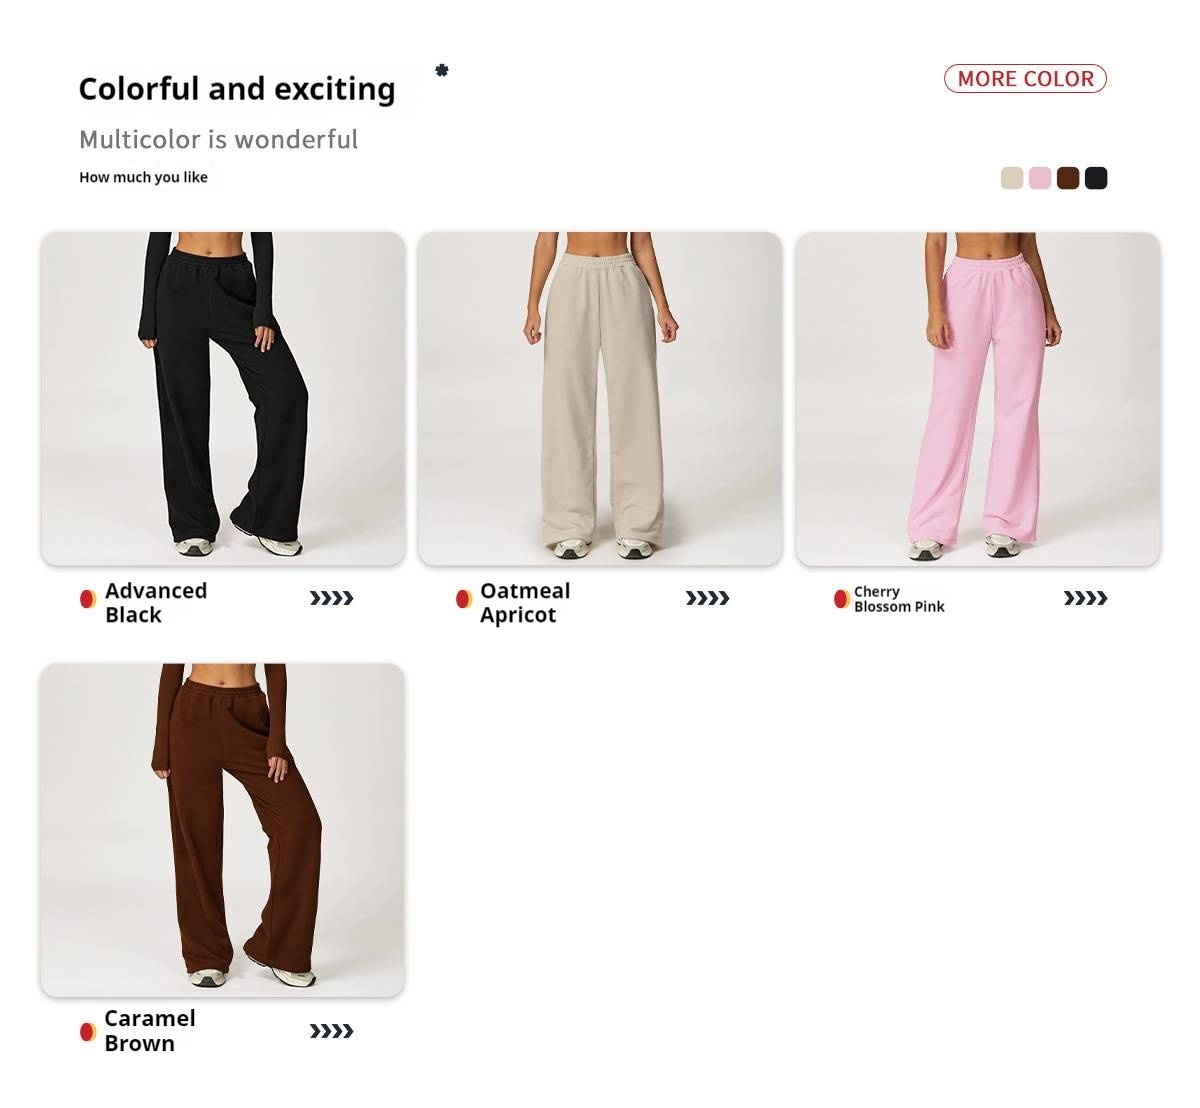Click the small flower icon near heading
The height and width of the screenshot is (1108, 1200).
coord(442,70)
